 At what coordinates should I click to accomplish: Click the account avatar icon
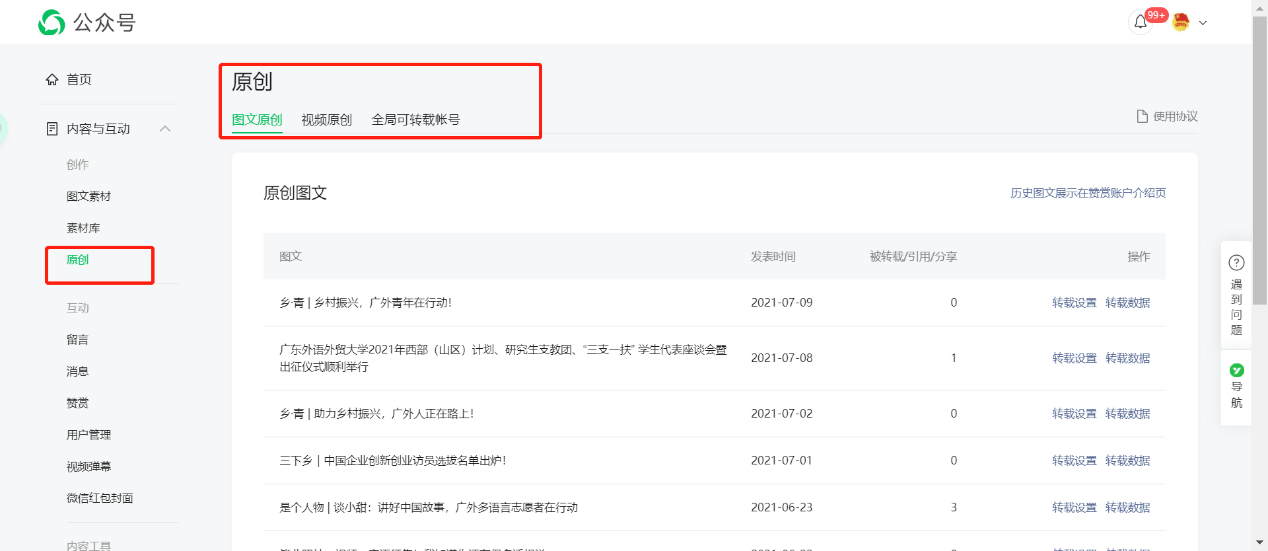(x=1181, y=23)
